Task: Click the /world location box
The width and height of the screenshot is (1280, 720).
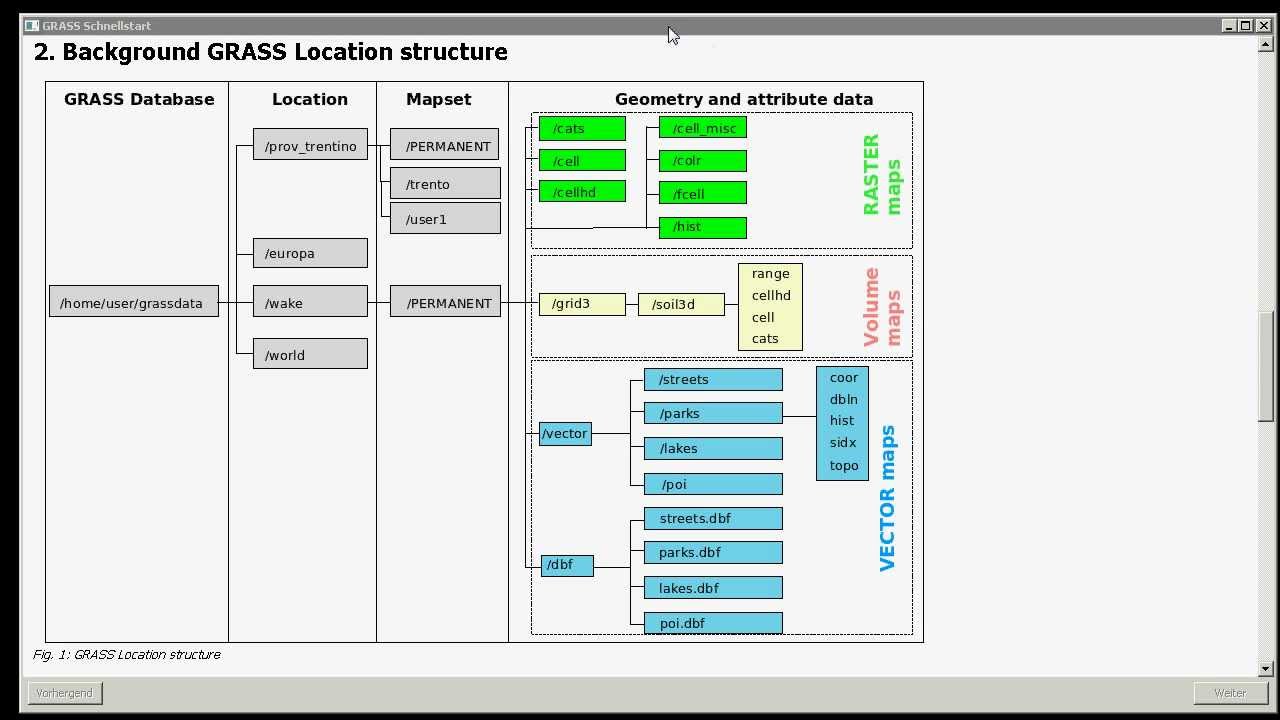Action: coord(310,355)
